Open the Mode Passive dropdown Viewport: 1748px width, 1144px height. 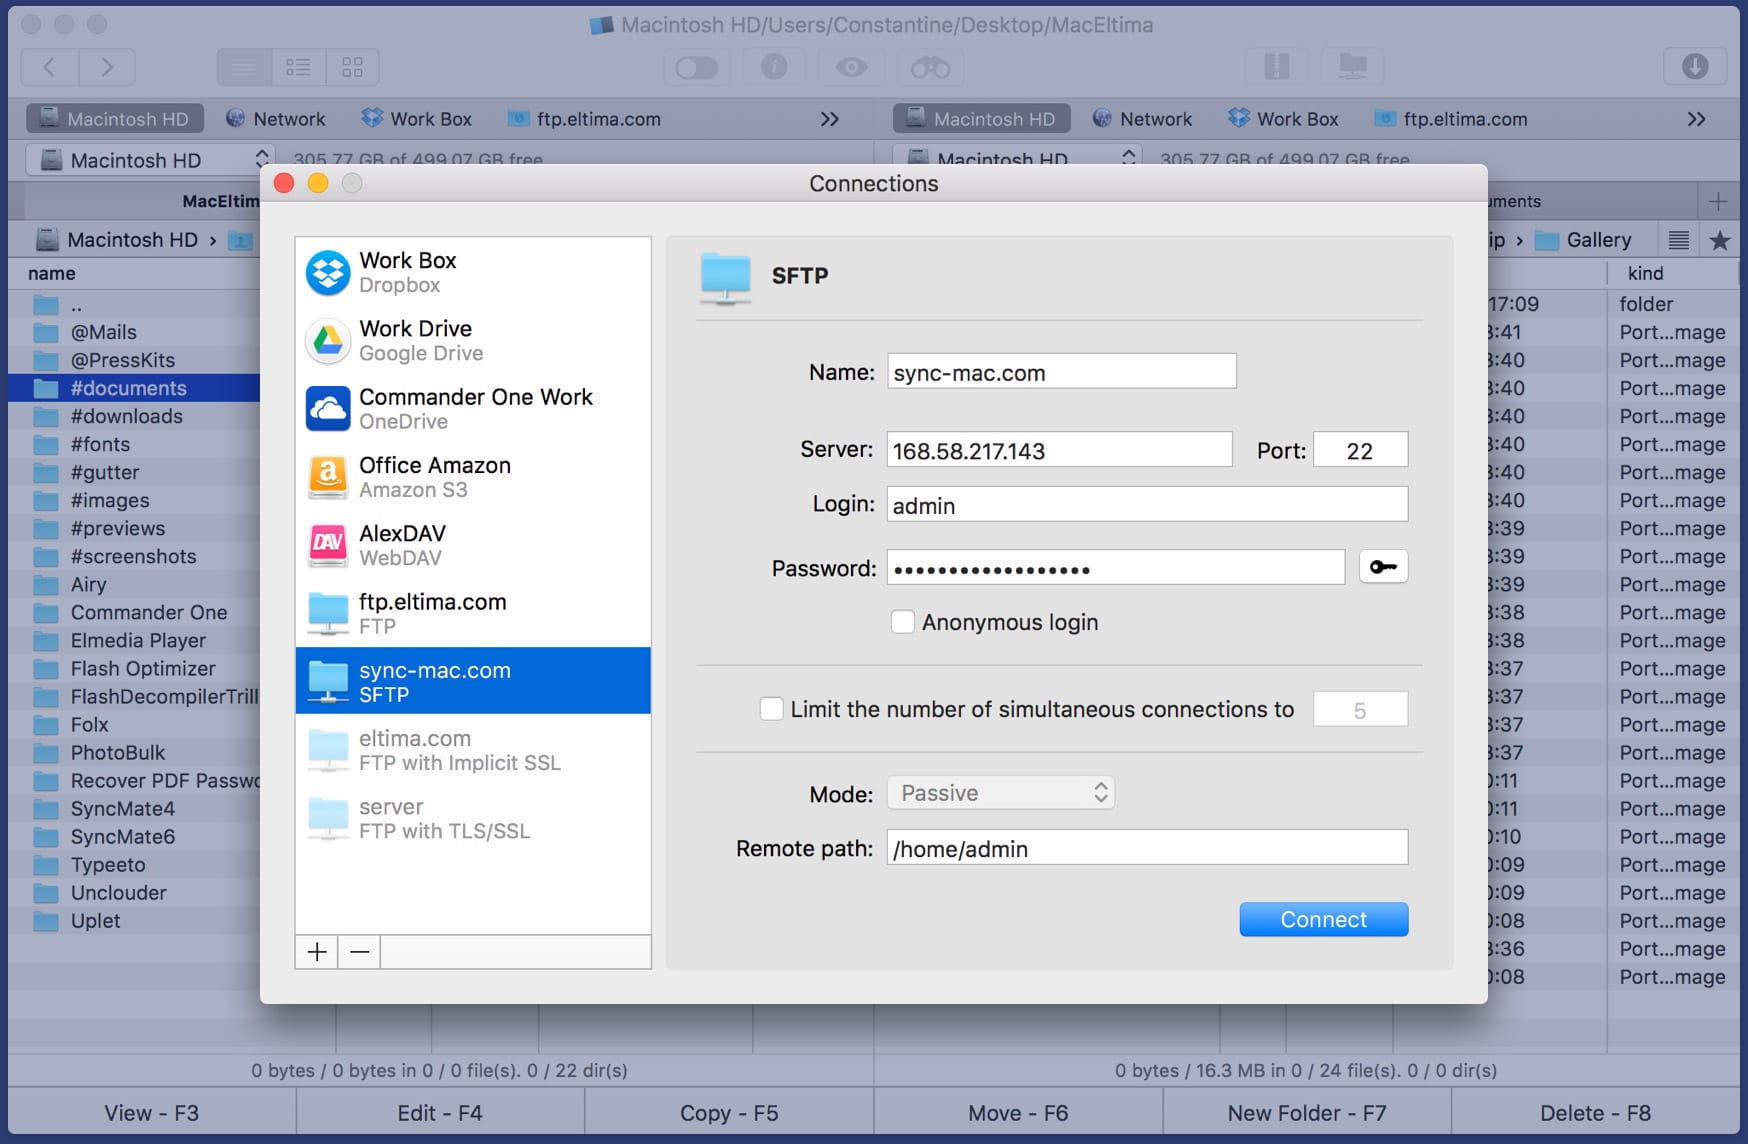point(1001,793)
